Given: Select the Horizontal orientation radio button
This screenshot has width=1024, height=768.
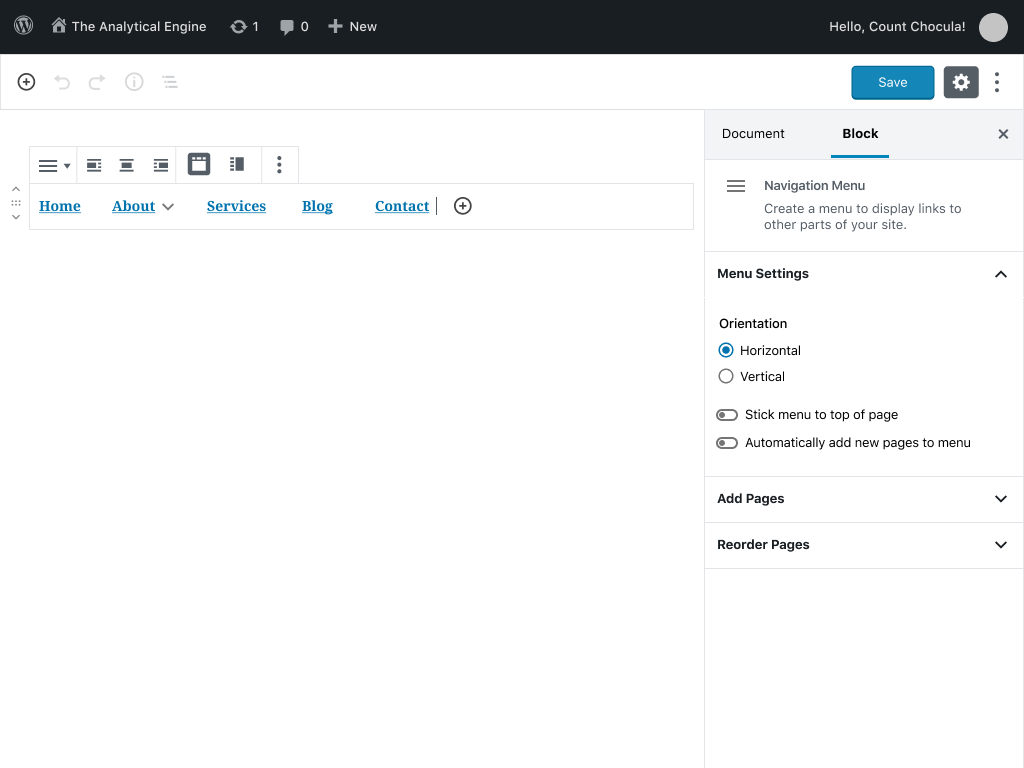Looking at the screenshot, I should (726, 351).
